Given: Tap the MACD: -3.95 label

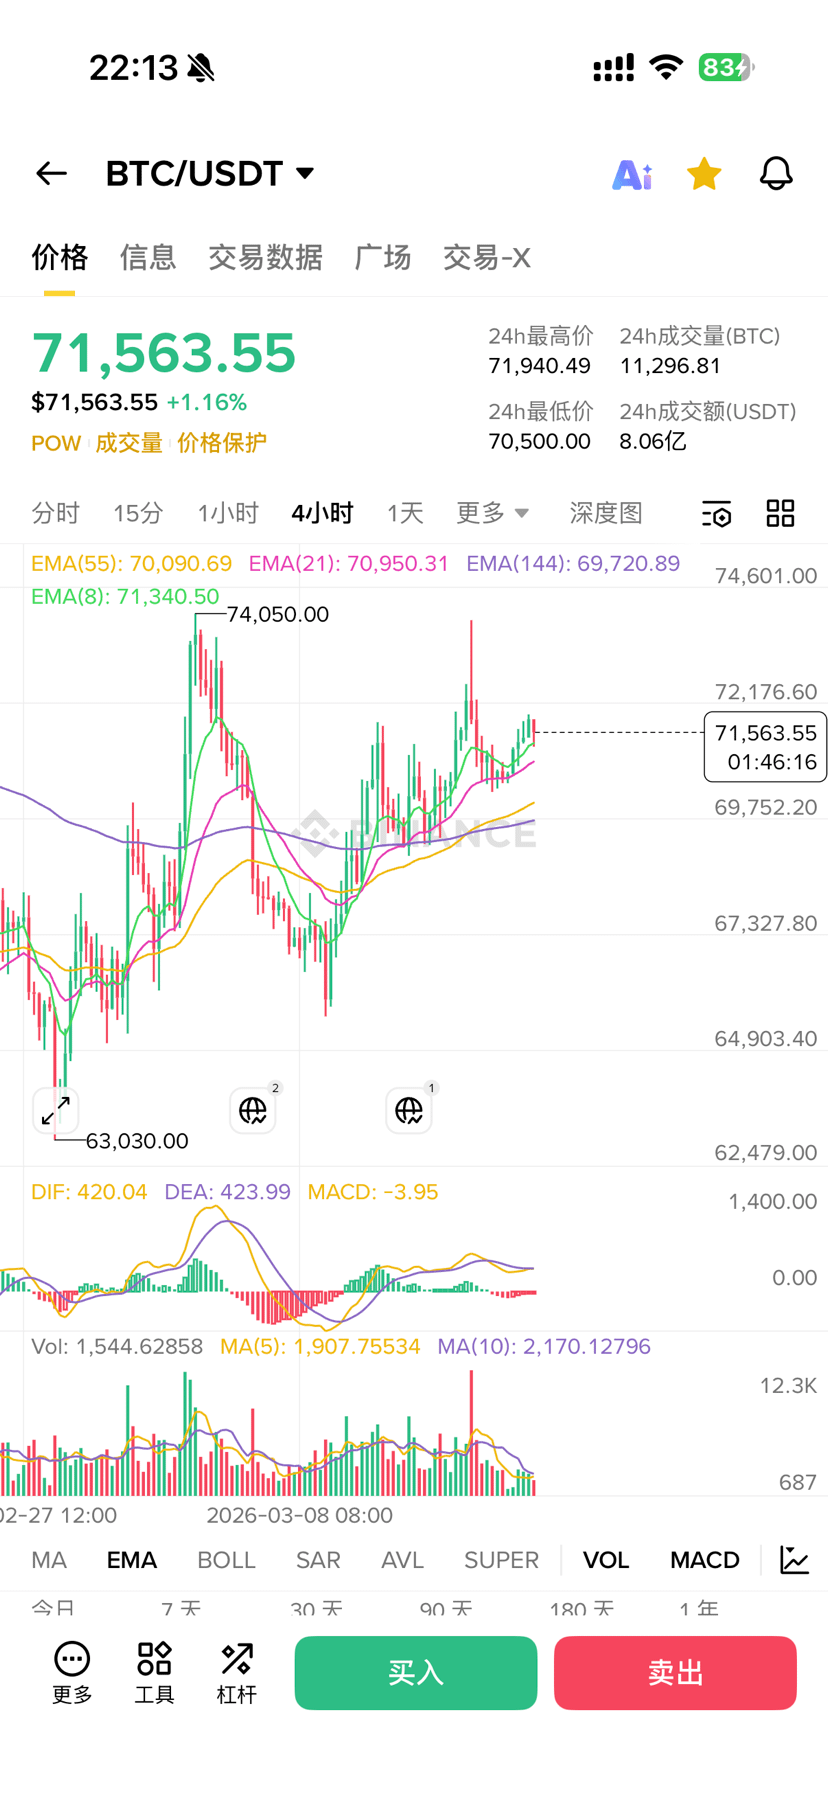Looking at the screenshot, I should [x=373, y=1192].
